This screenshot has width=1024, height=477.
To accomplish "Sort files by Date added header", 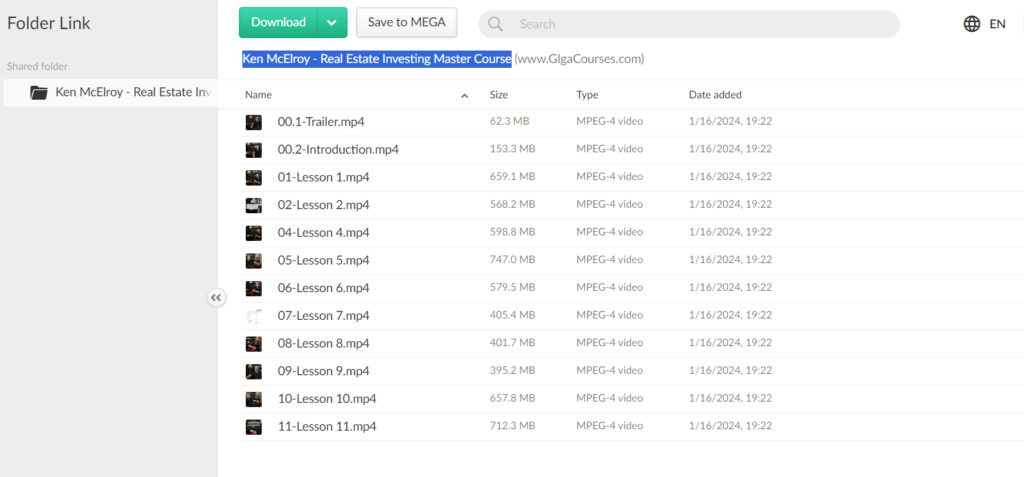I will [715, 95].
